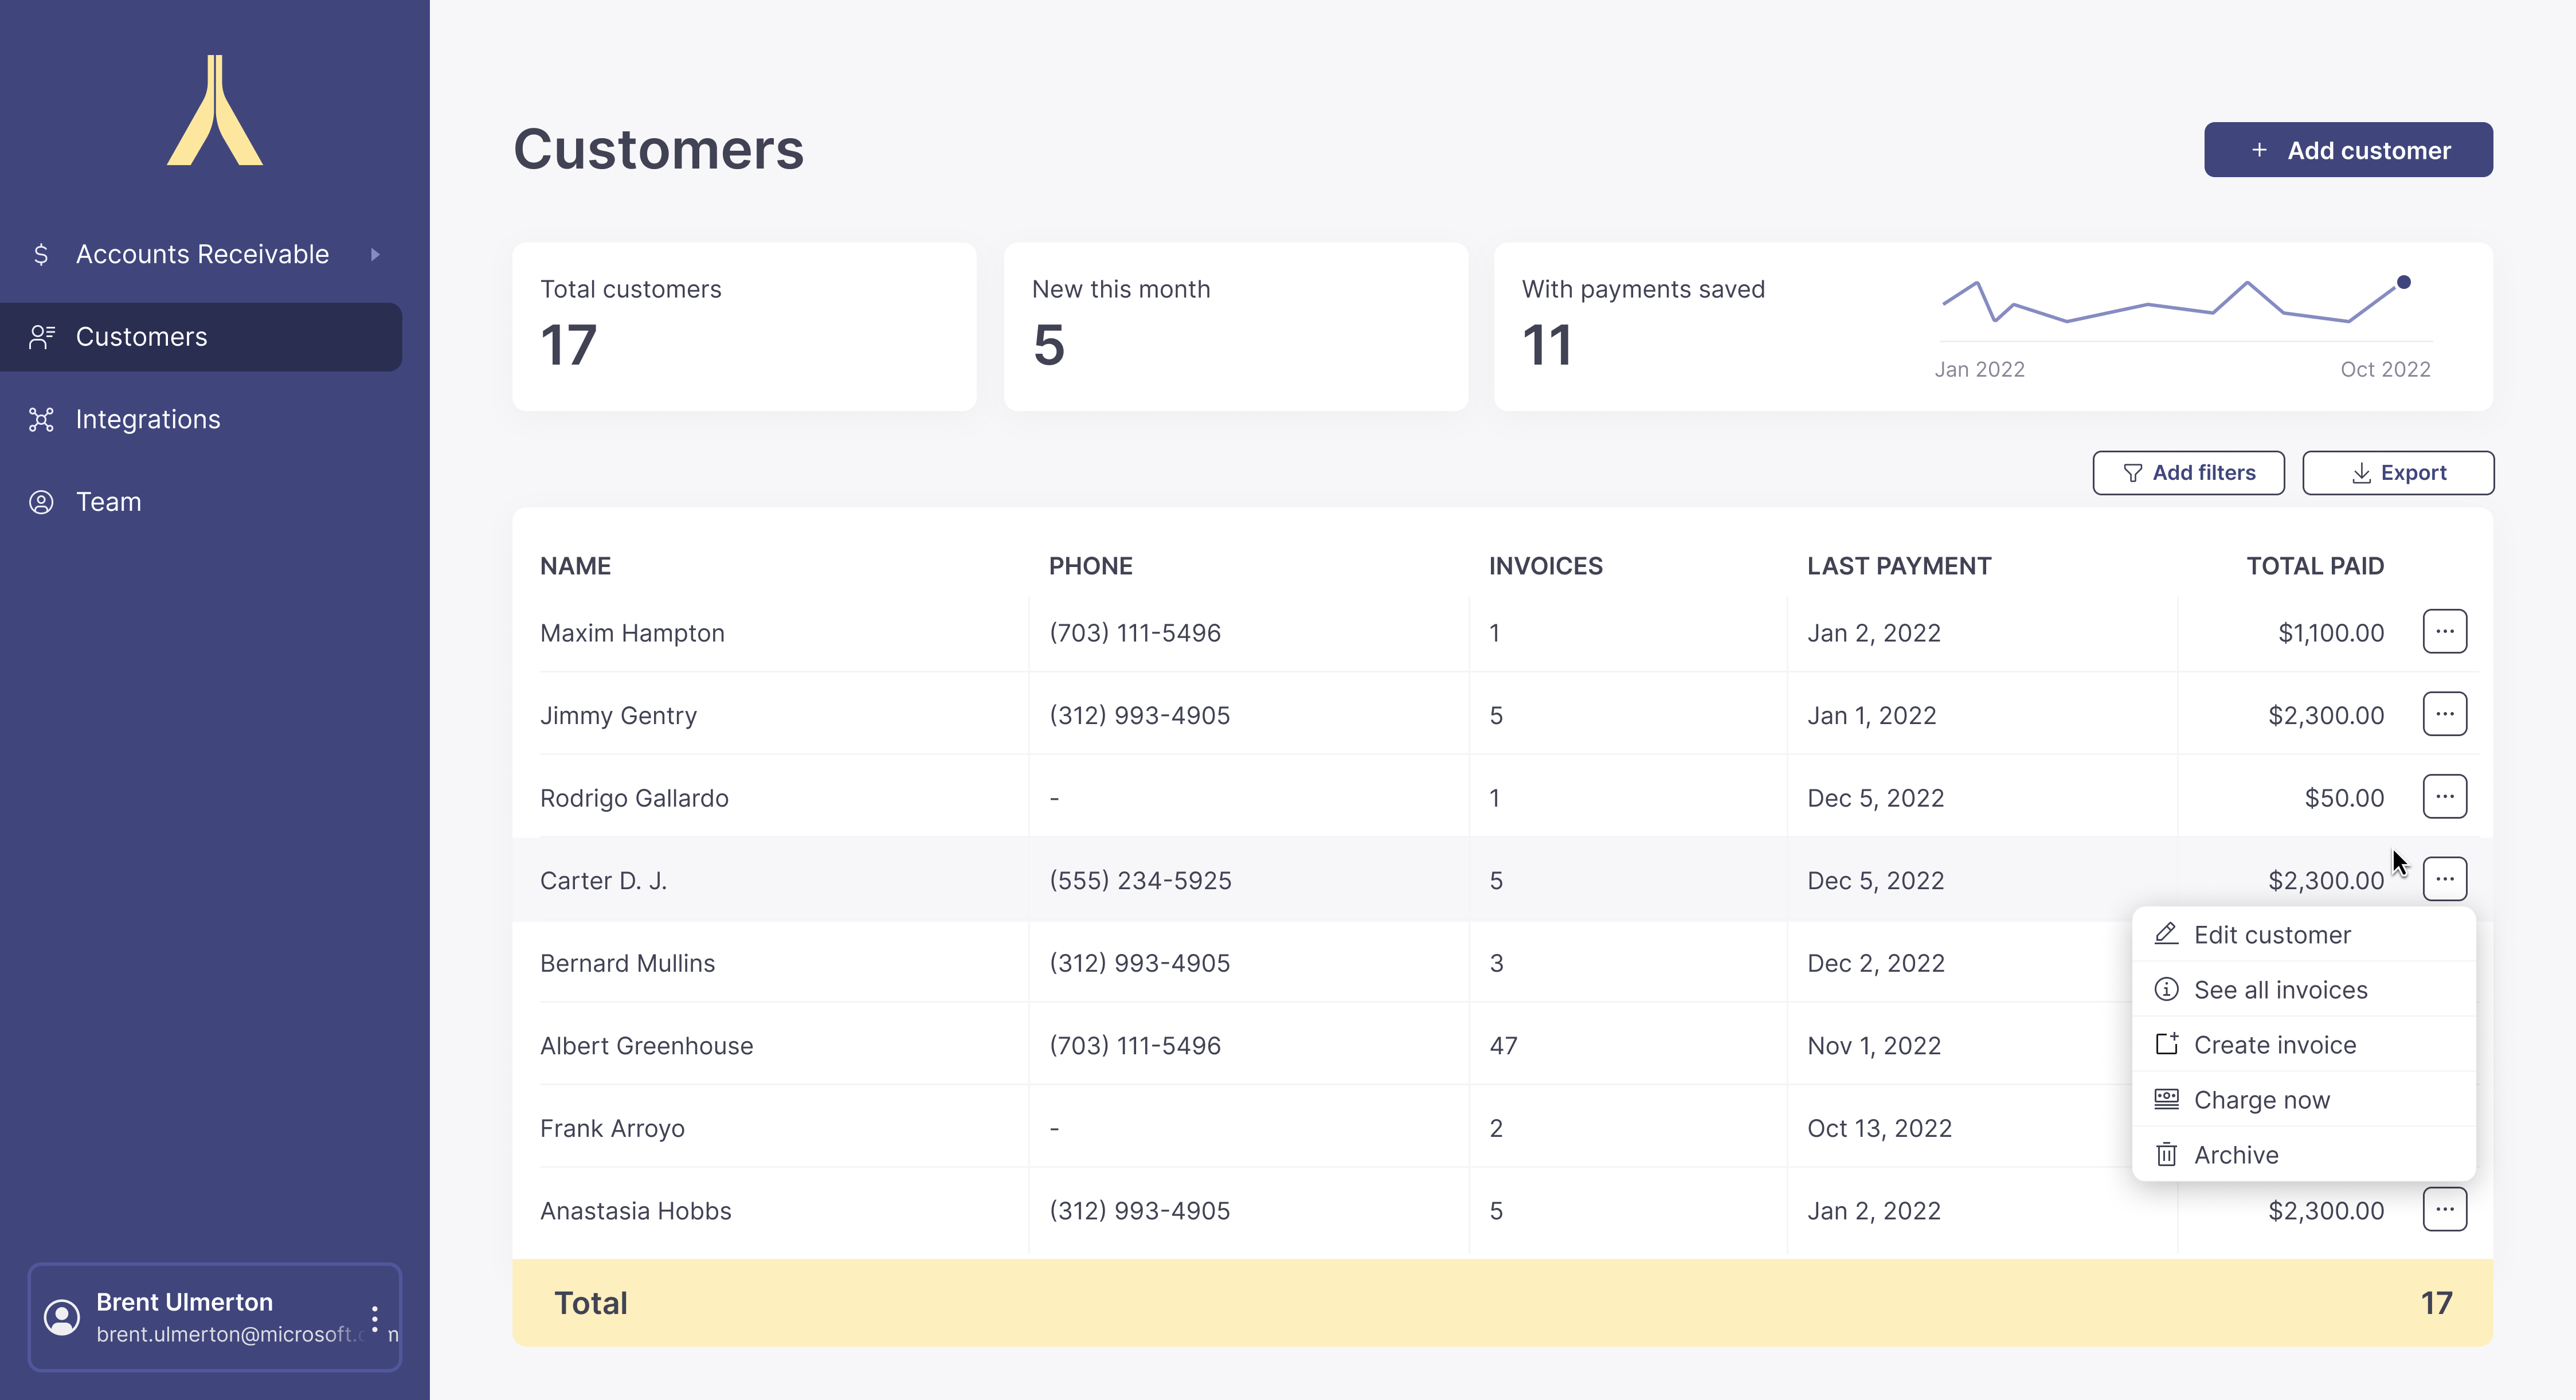Viewport: 2576px width, 1400px height.
Task: Click the Customers person-list icon in sidebar
Action: (42, 337)
